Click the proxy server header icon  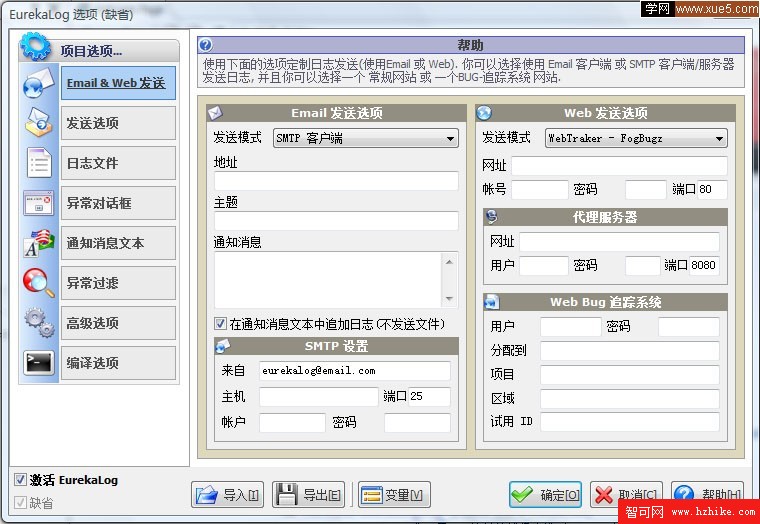[492, 217]
